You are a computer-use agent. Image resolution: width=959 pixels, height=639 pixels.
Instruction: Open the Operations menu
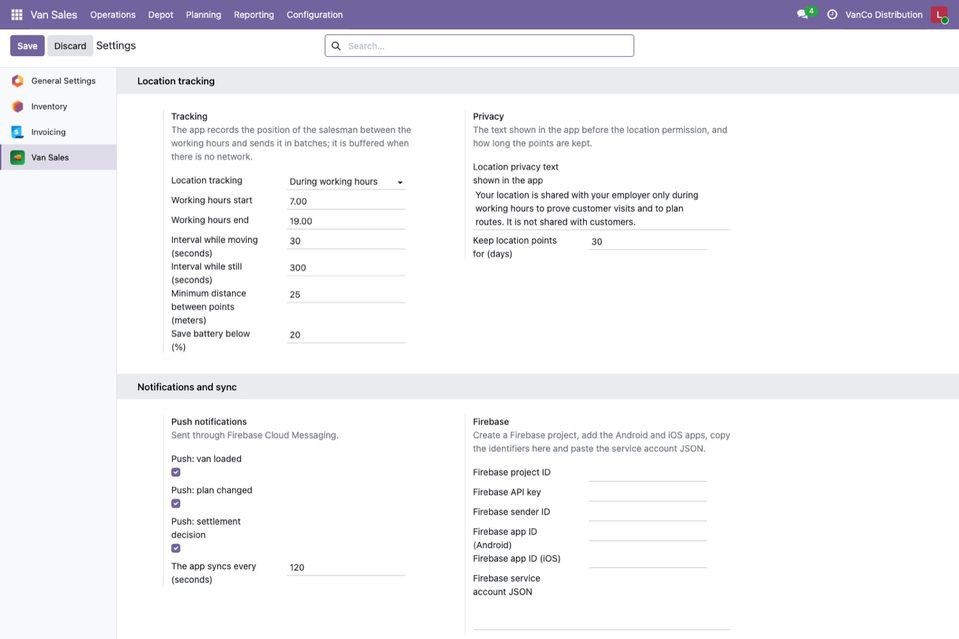pyautogui.click(x=113, y=15)
